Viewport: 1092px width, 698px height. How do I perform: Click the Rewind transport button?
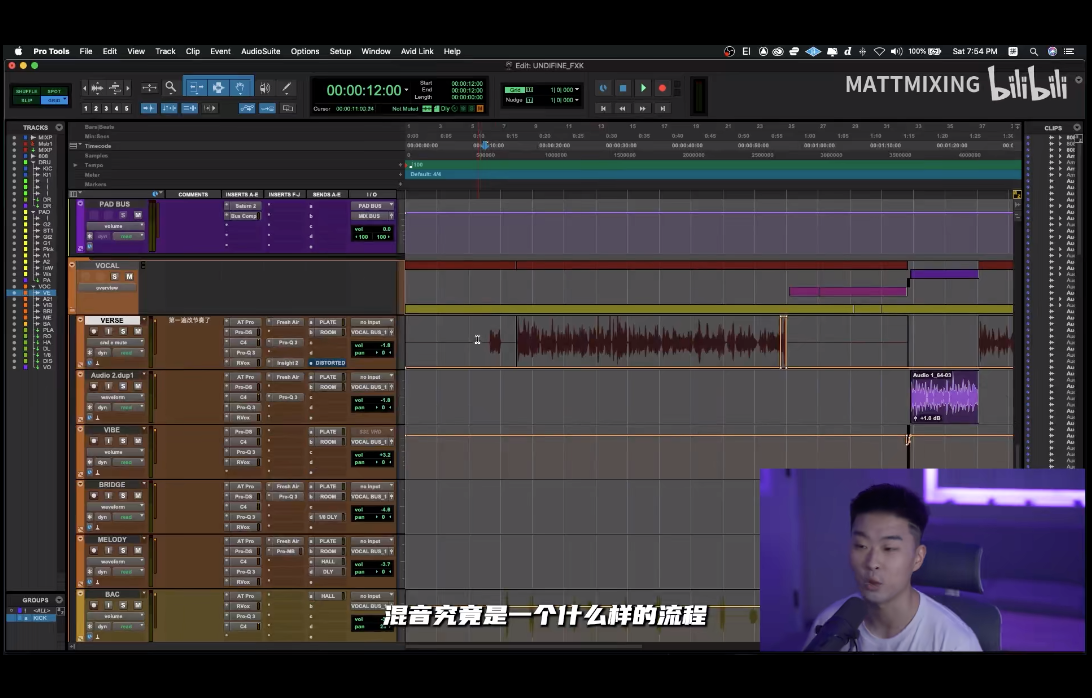coord(623,108)
